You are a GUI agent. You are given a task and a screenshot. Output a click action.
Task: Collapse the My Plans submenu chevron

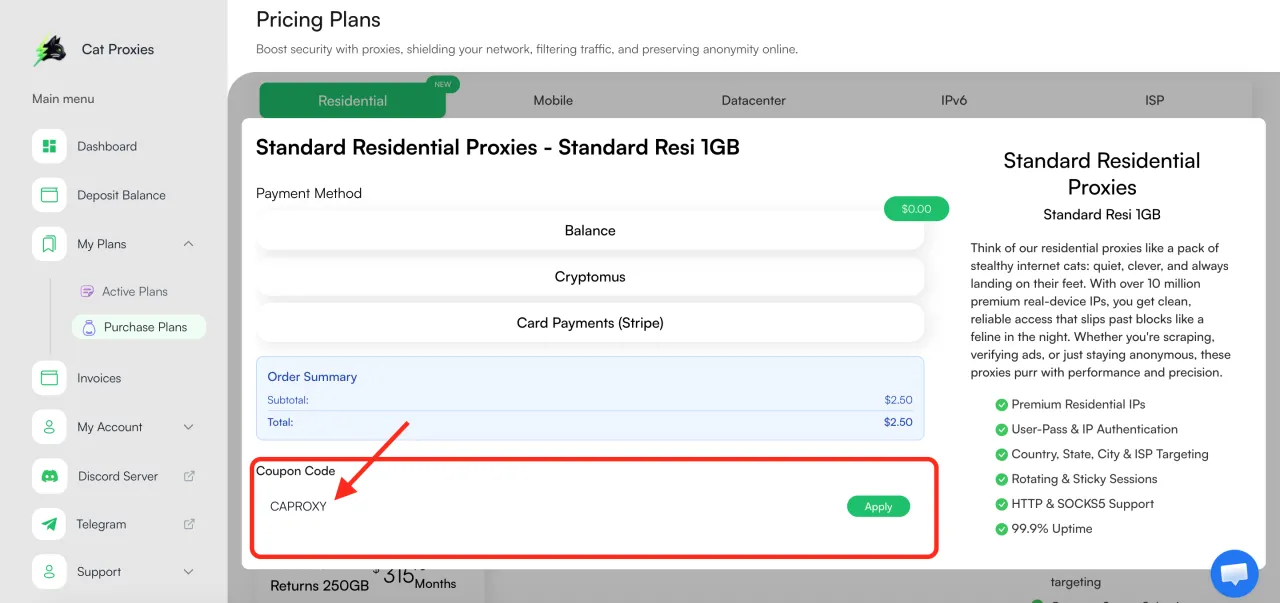coord(188,244)
